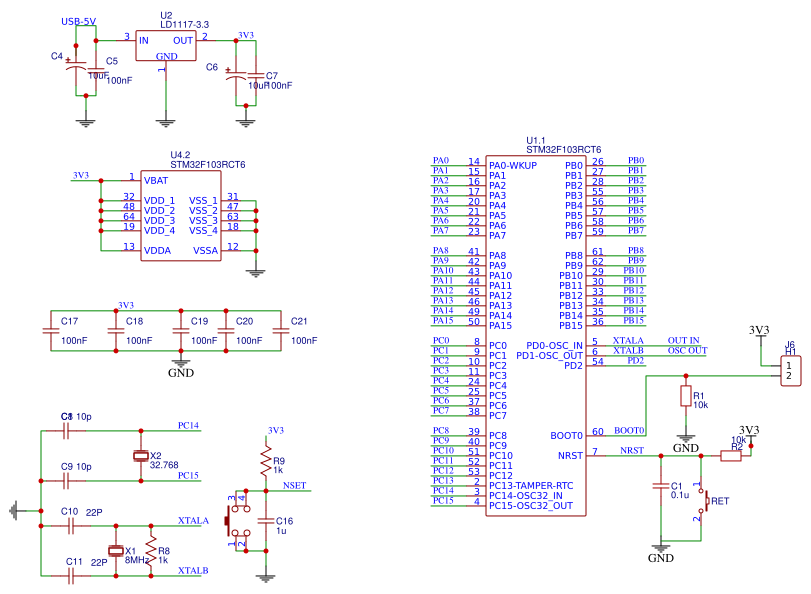The height and width of the screenshot is (594, 811).
Task: Select the NSET net label
Action: pos(295,486)
